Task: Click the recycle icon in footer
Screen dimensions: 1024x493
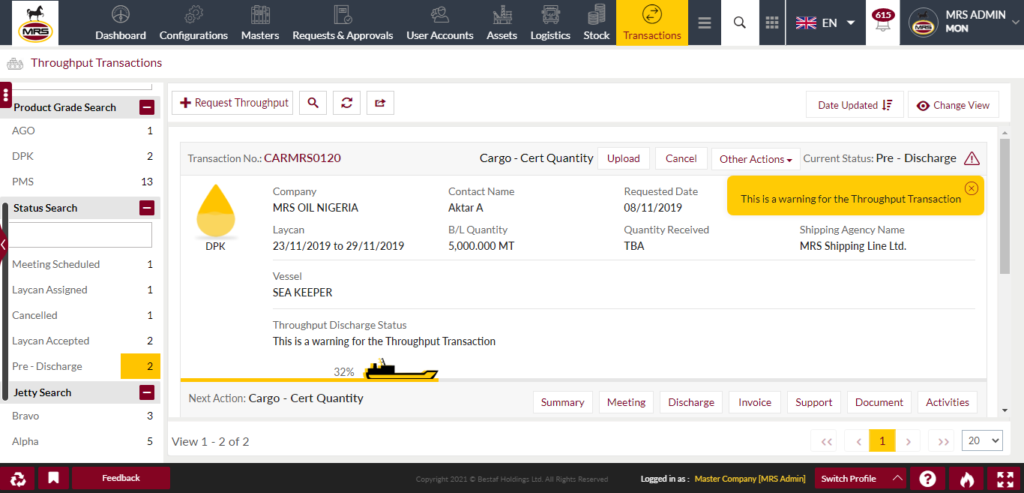Action: 18,479
